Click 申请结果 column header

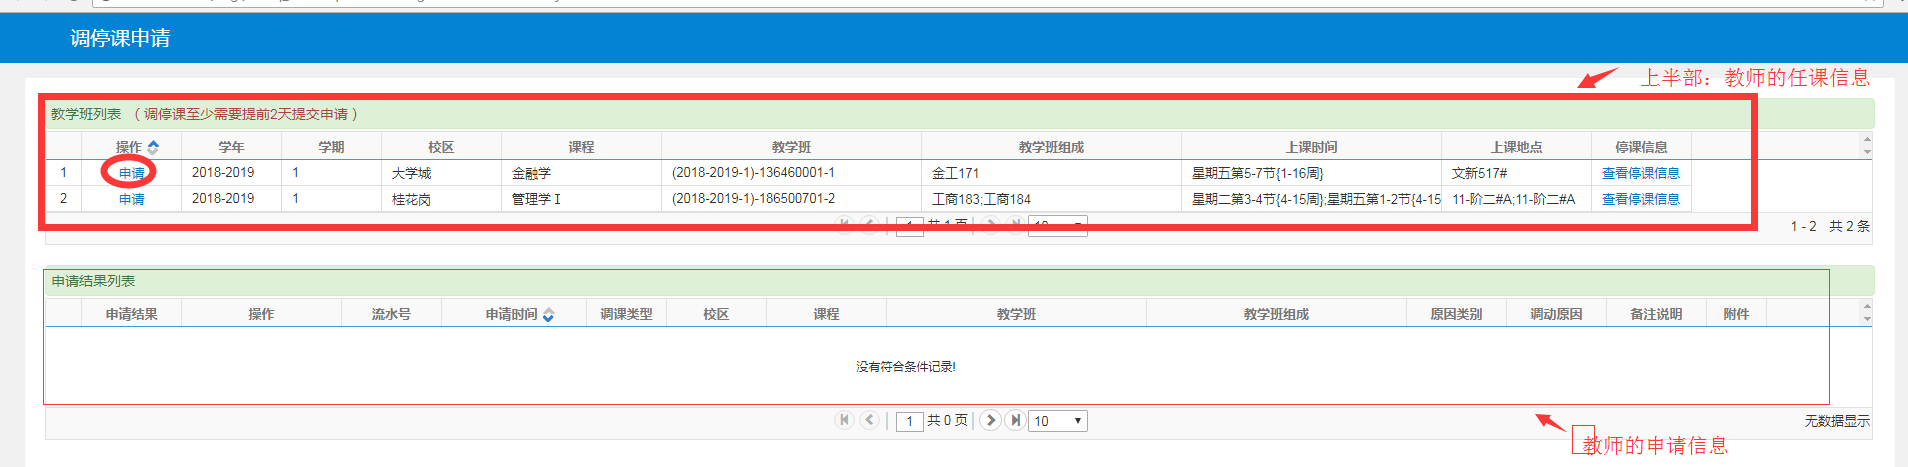coord(131,314)
